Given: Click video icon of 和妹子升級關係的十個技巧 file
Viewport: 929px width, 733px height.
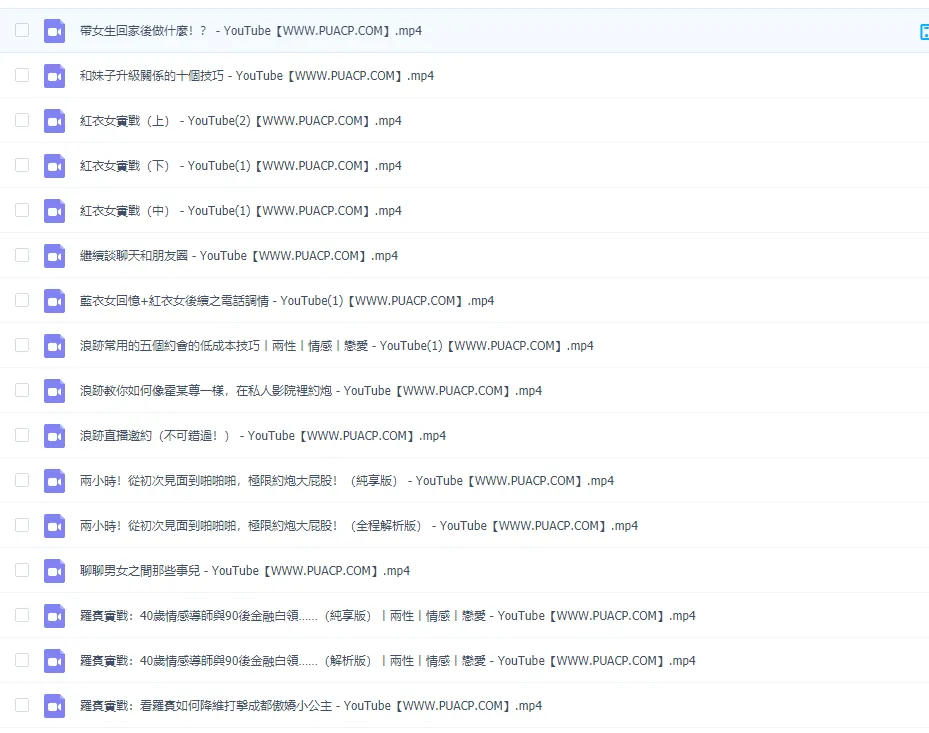Looking at the screenshot, I should click(x=55, y=76).
